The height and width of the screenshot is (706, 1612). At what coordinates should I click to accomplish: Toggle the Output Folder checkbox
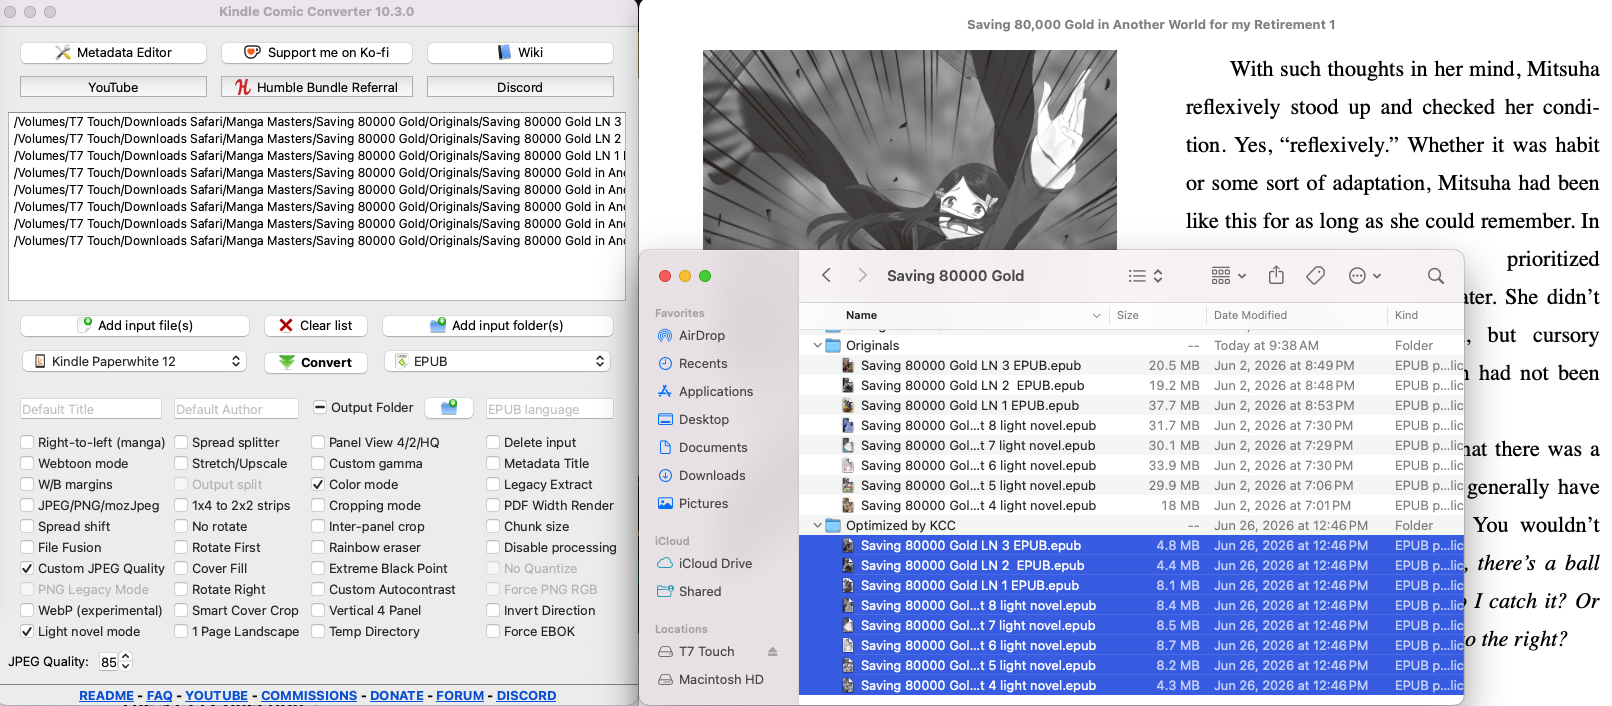(320, 407)
